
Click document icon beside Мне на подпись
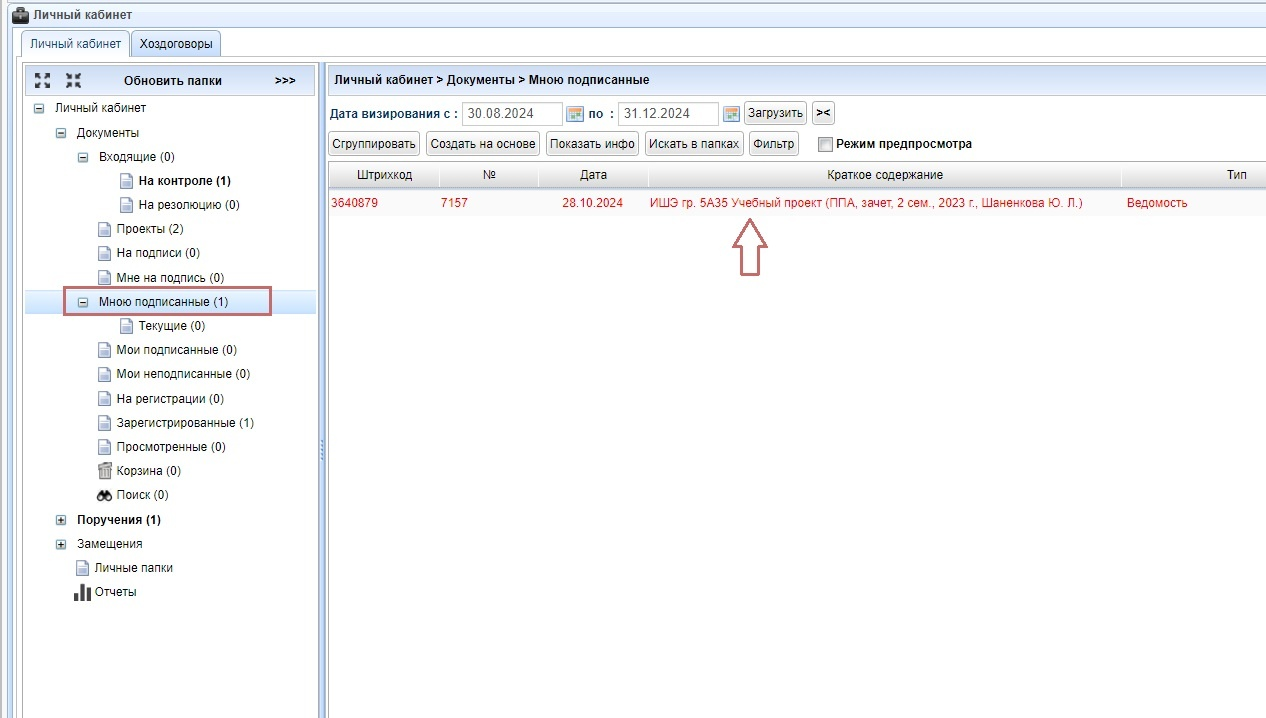coord(105,277)
